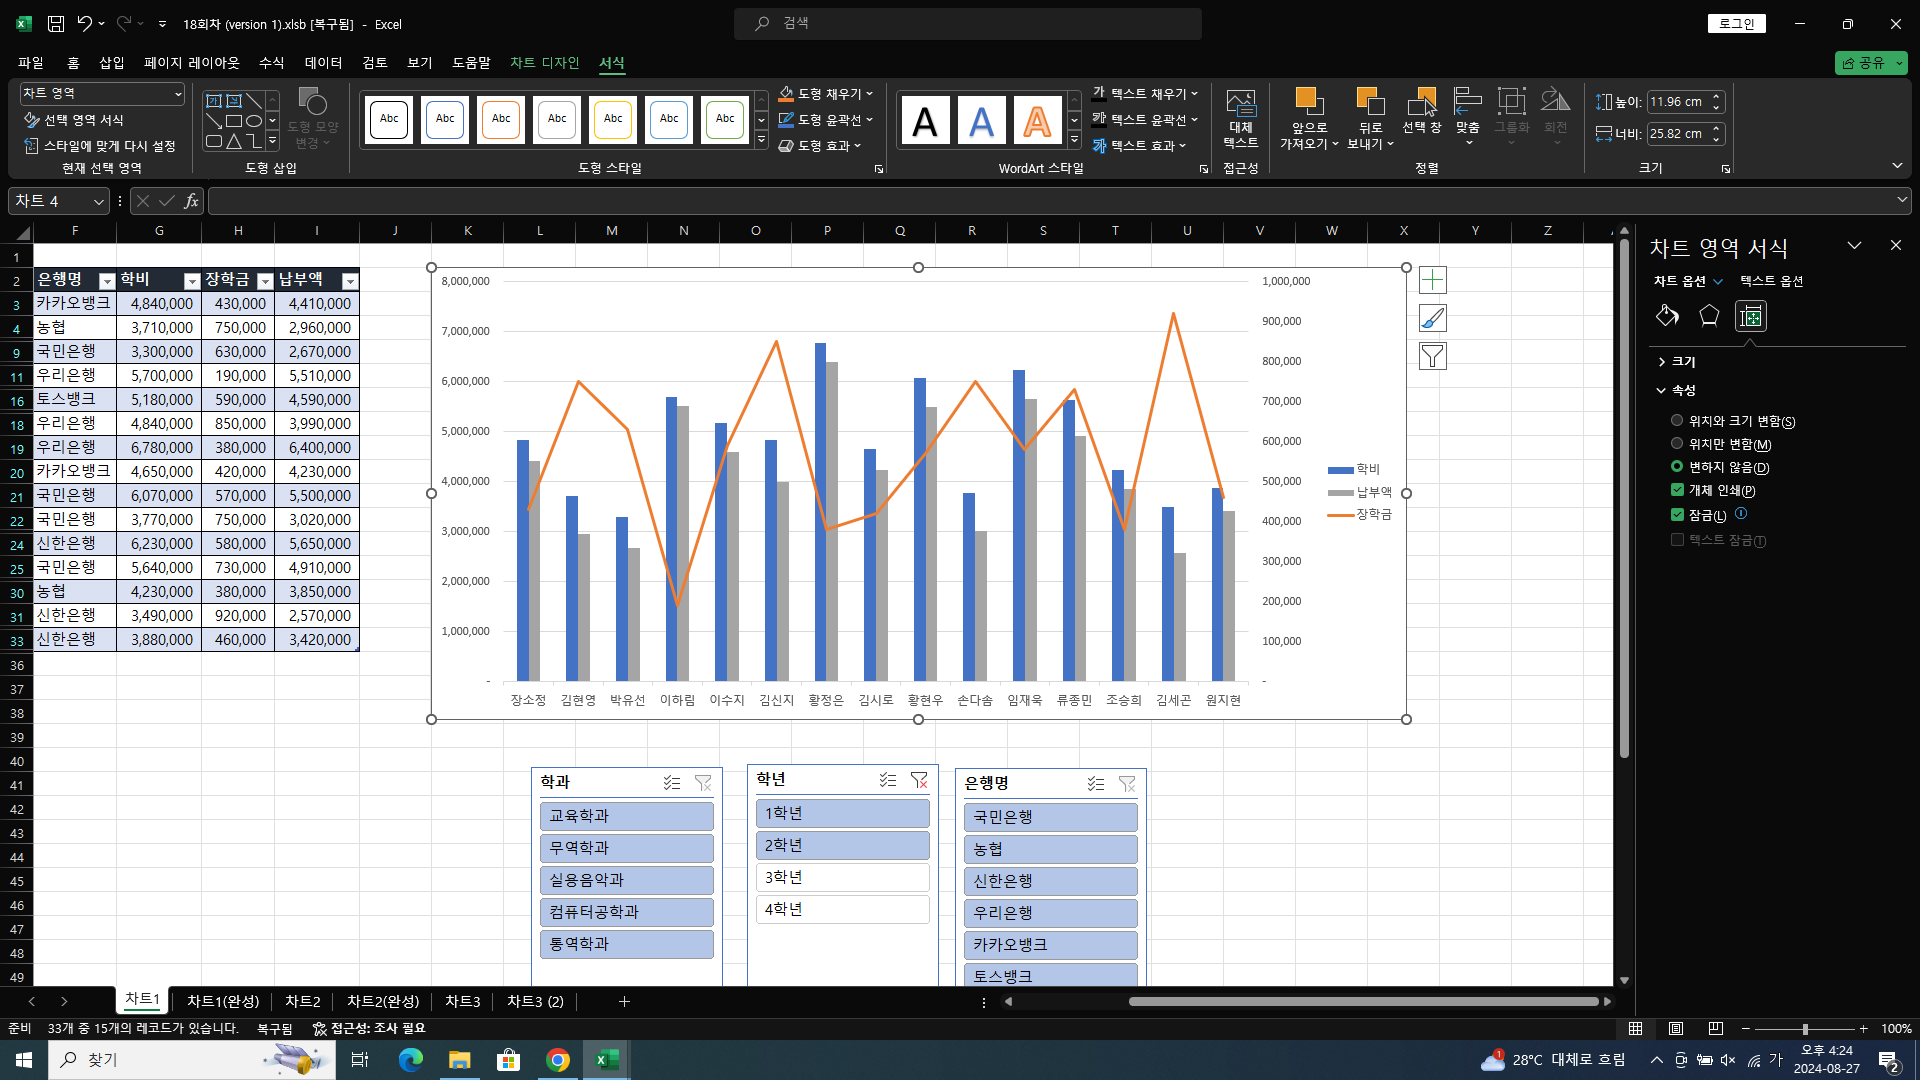Select the Effects pentagon icon in format pane
This screenshot has width=1920, height=1080.
coord(1709,316)
